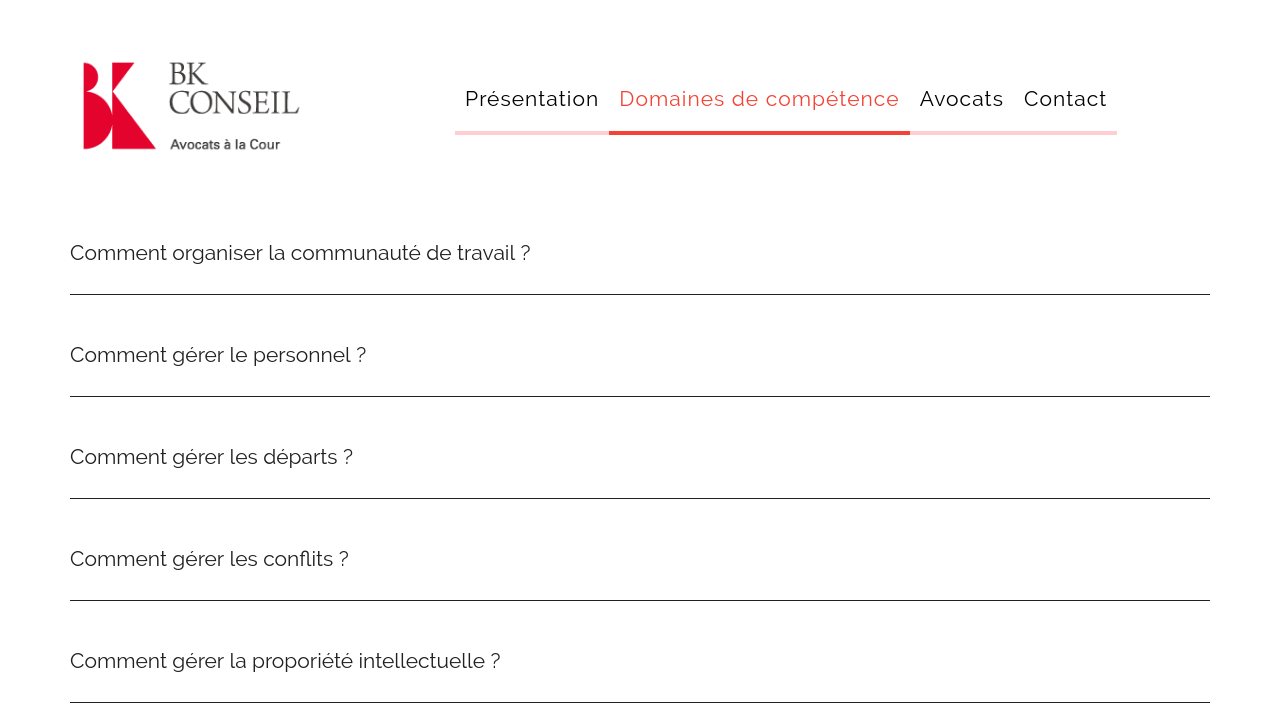This screenshot has height=720, width=1280.
Task: Click the divider line under the départs question
Action: [640, 498]
